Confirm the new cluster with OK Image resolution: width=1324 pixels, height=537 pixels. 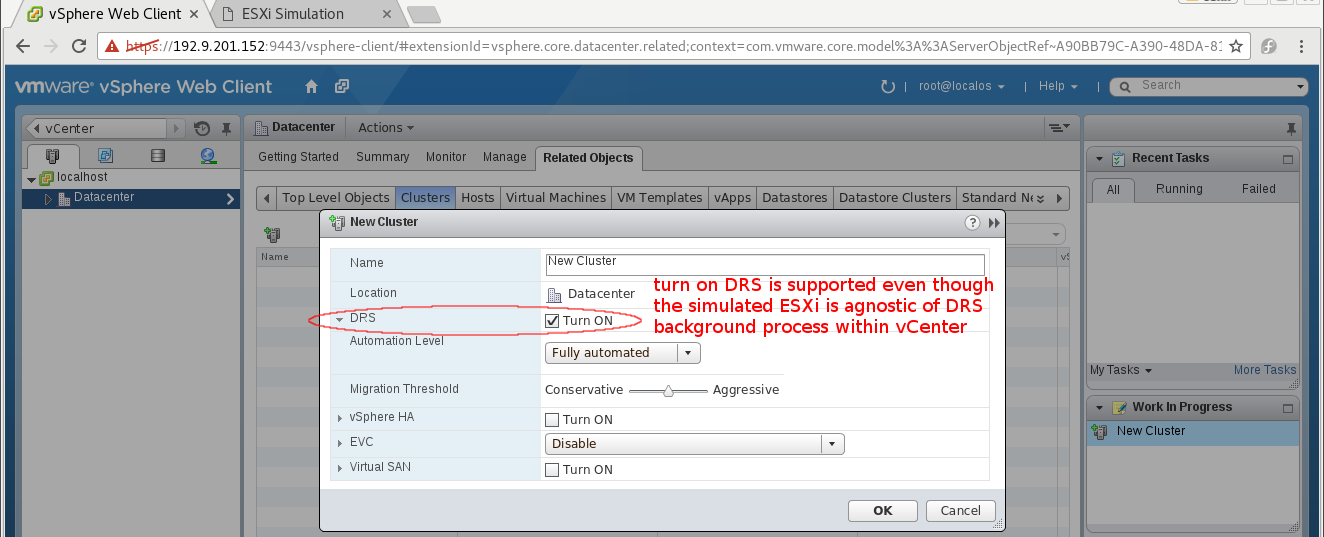(882, 511)
